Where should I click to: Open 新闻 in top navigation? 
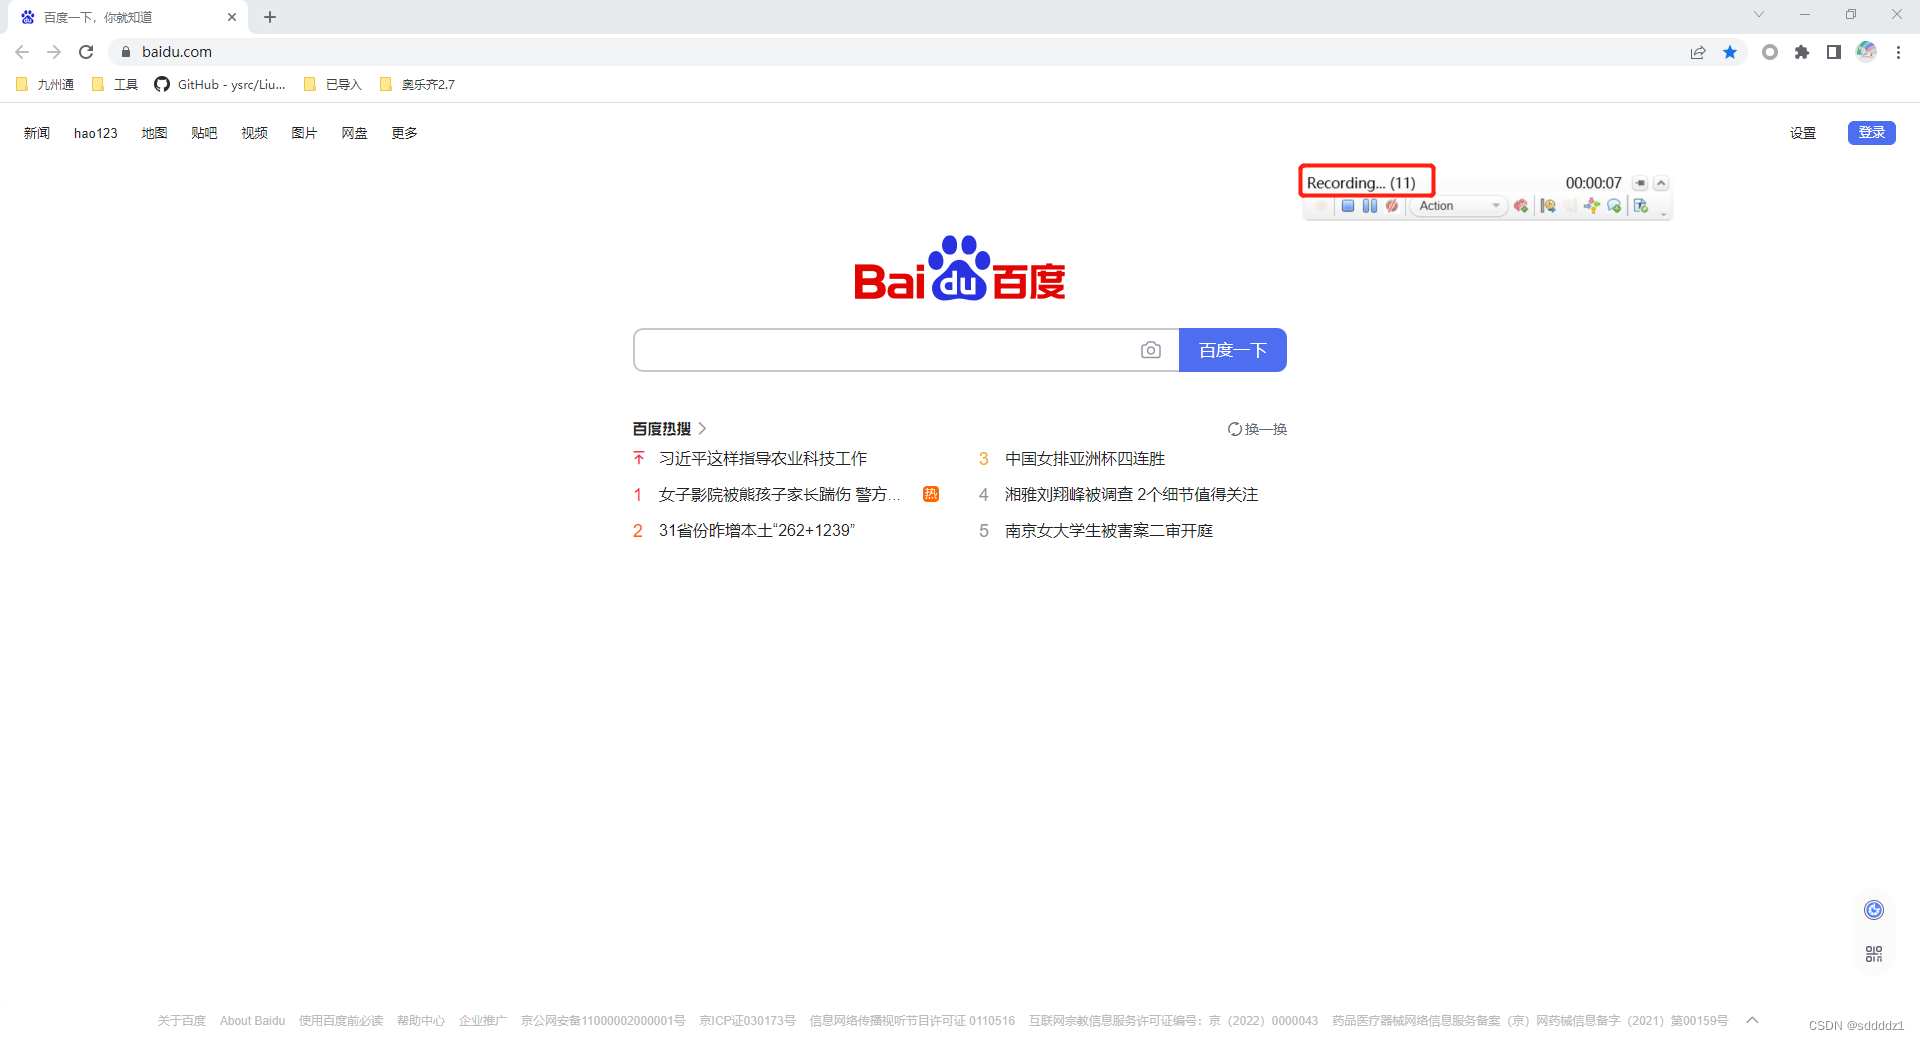pos(37,133)
